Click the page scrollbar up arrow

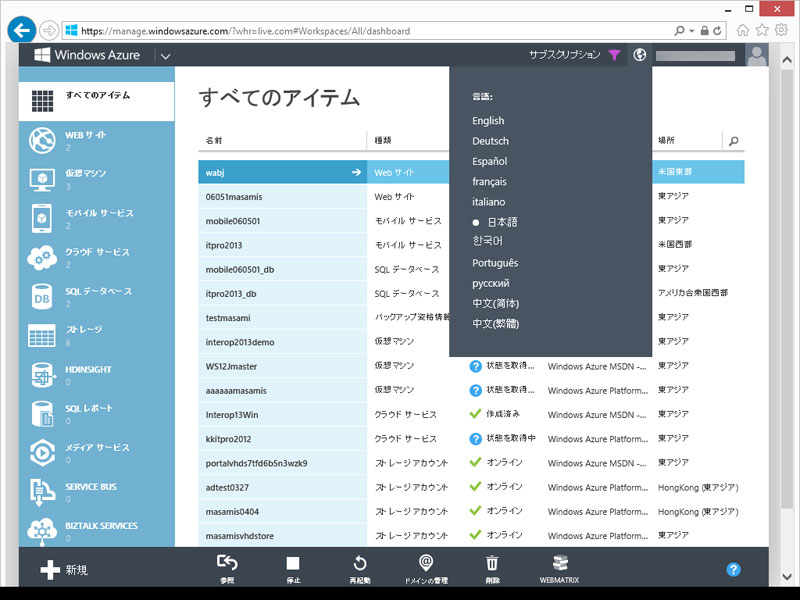click(786, 60)
